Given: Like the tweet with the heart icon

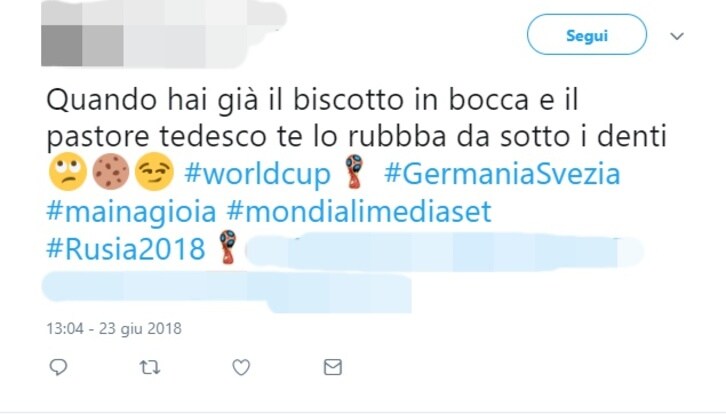Looking at the screenshot, I should click(x=241, y=368).
